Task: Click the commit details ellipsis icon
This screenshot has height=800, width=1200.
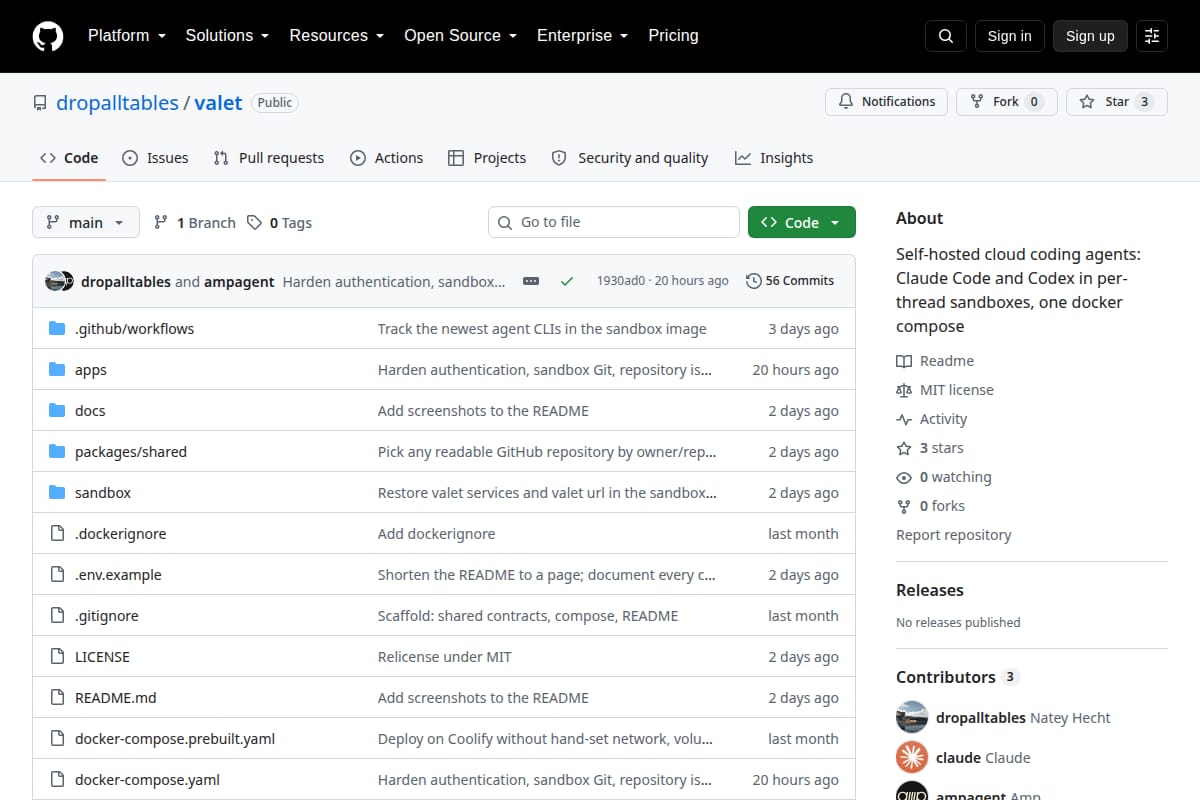Action: [531, 281]
